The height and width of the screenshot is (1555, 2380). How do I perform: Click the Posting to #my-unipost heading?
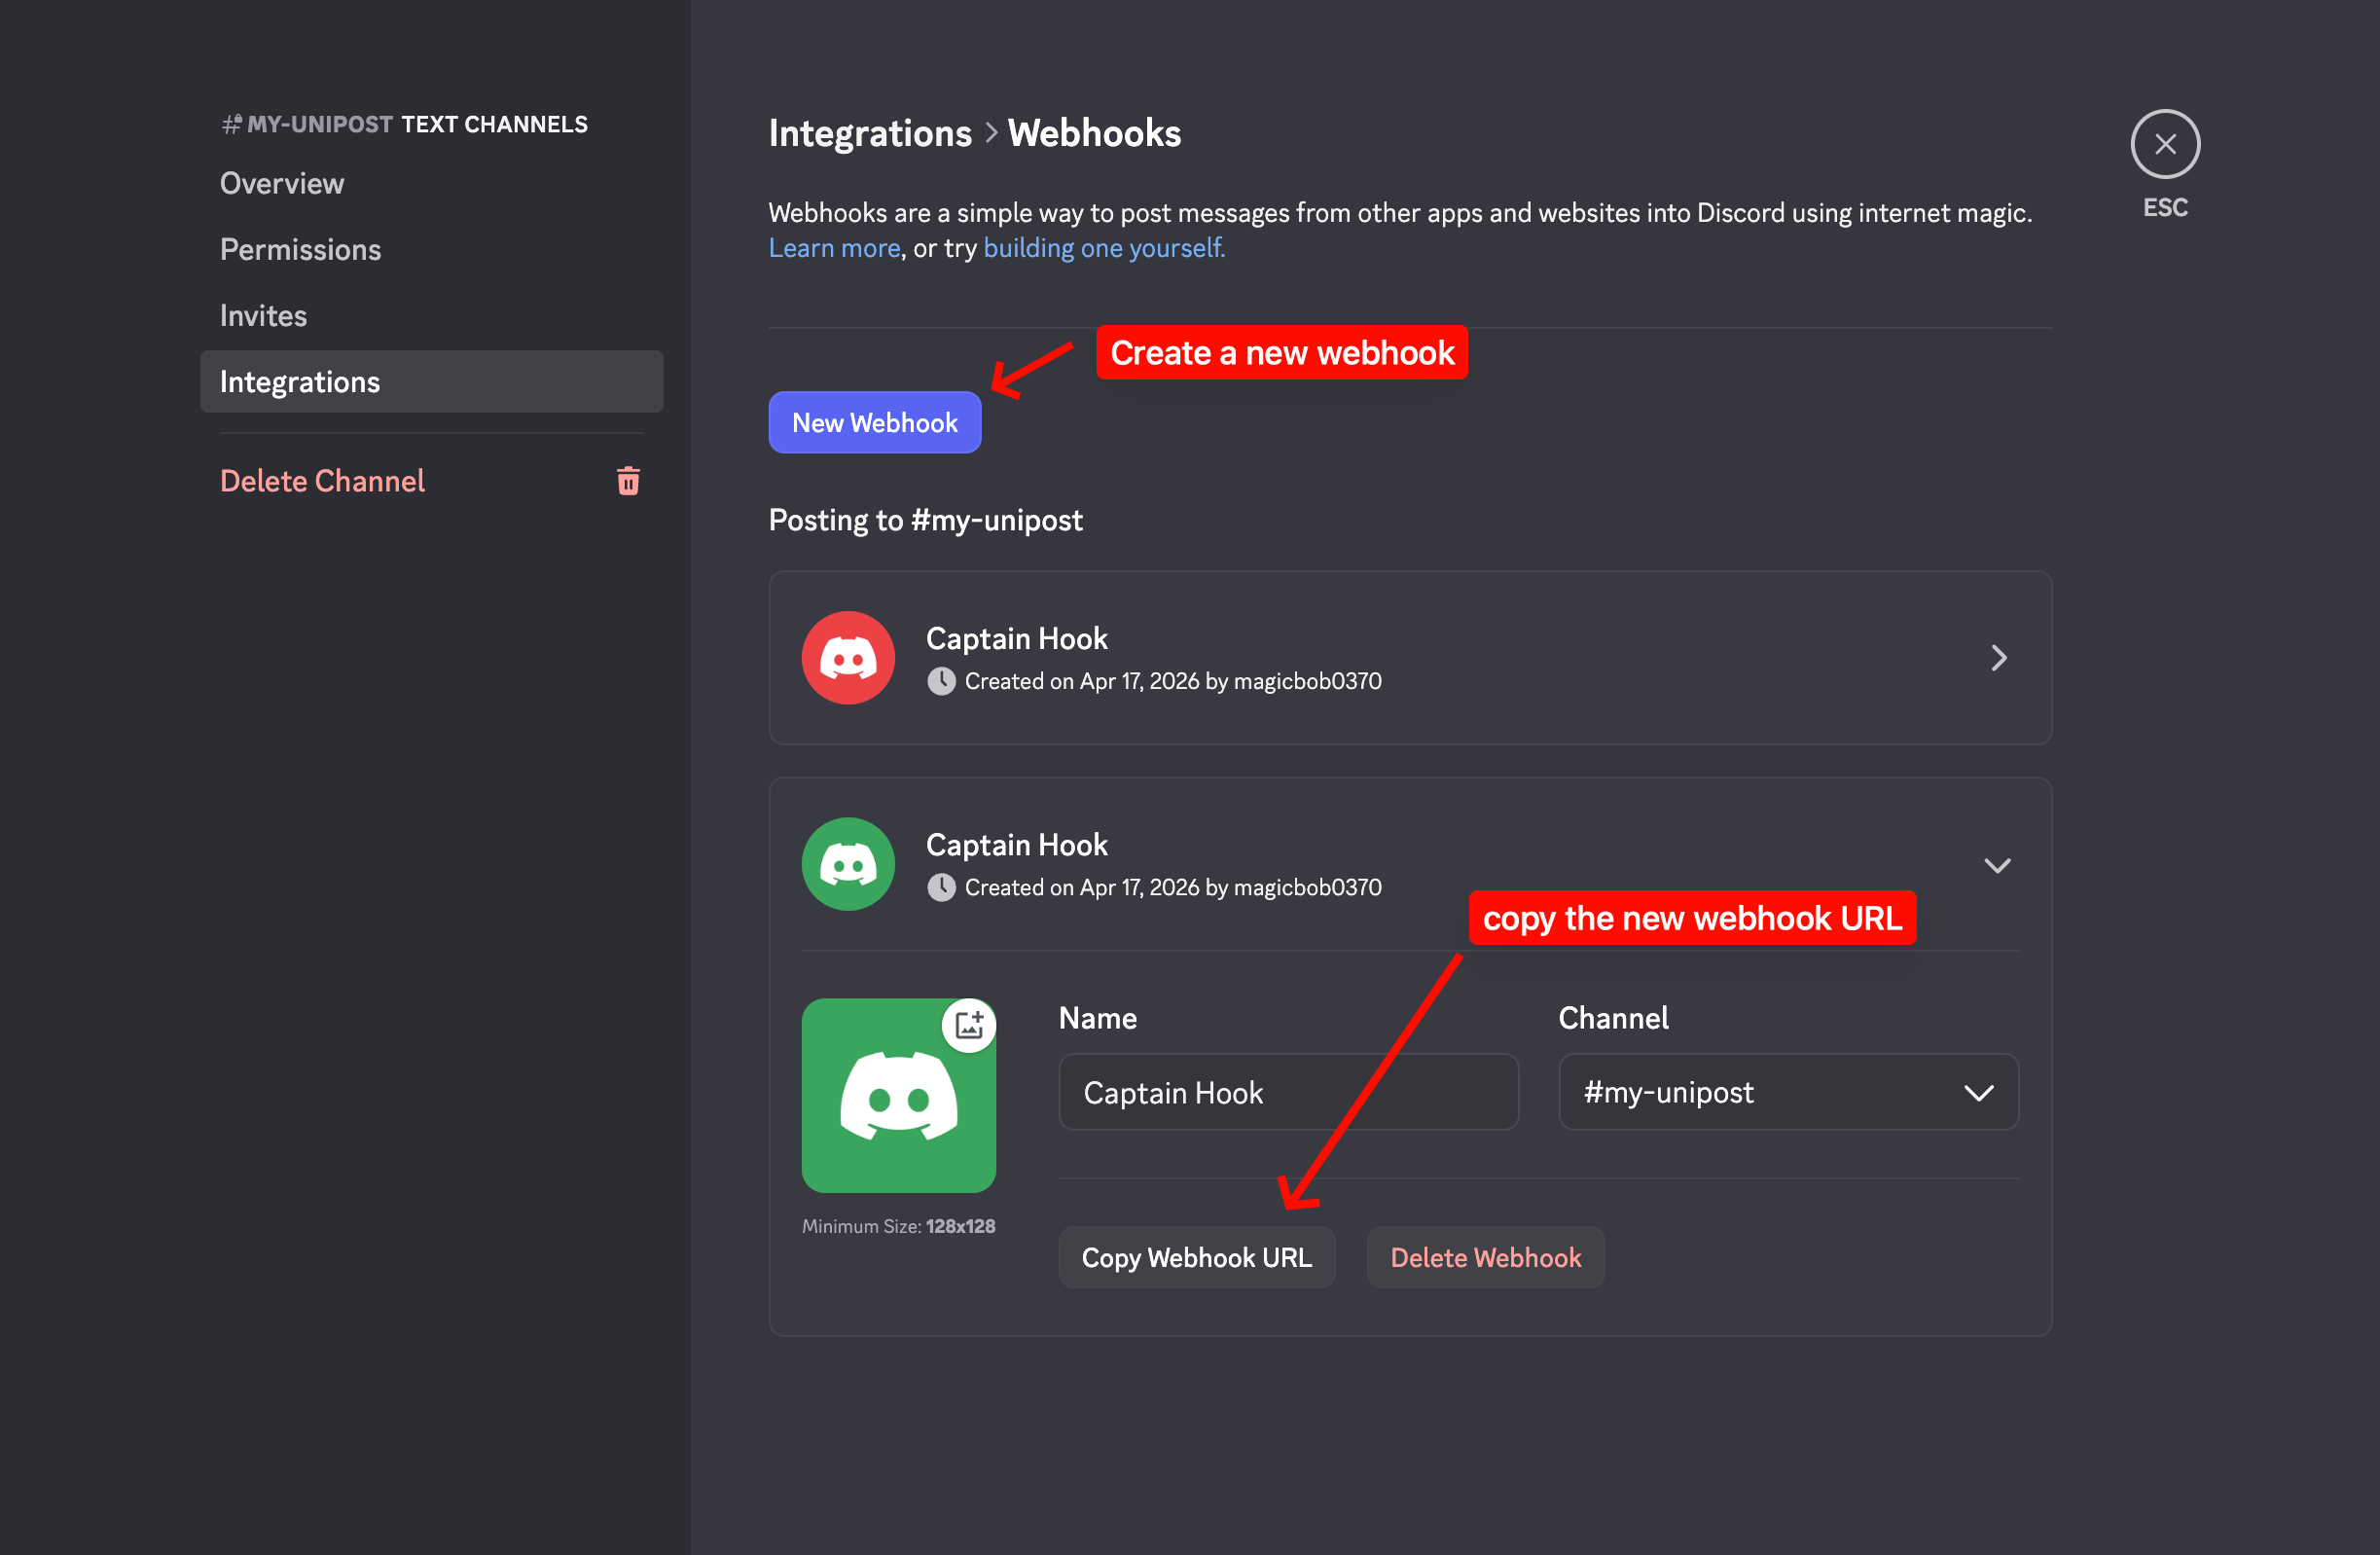(x=925, y=520)
